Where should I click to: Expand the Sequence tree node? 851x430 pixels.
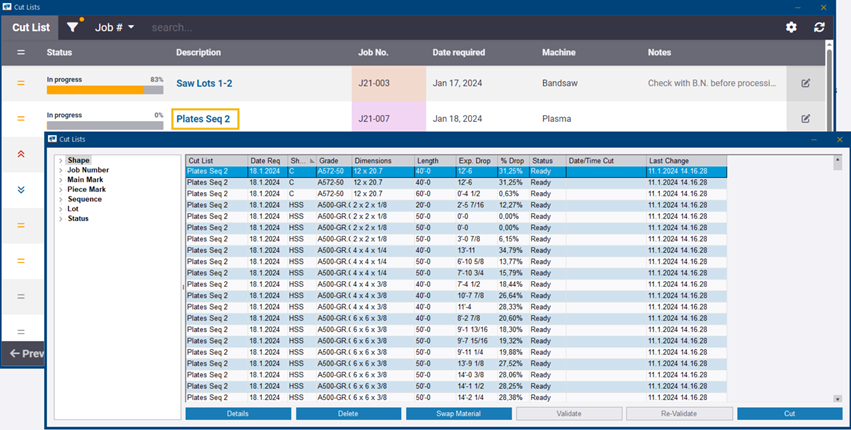(x=61, y=199)
